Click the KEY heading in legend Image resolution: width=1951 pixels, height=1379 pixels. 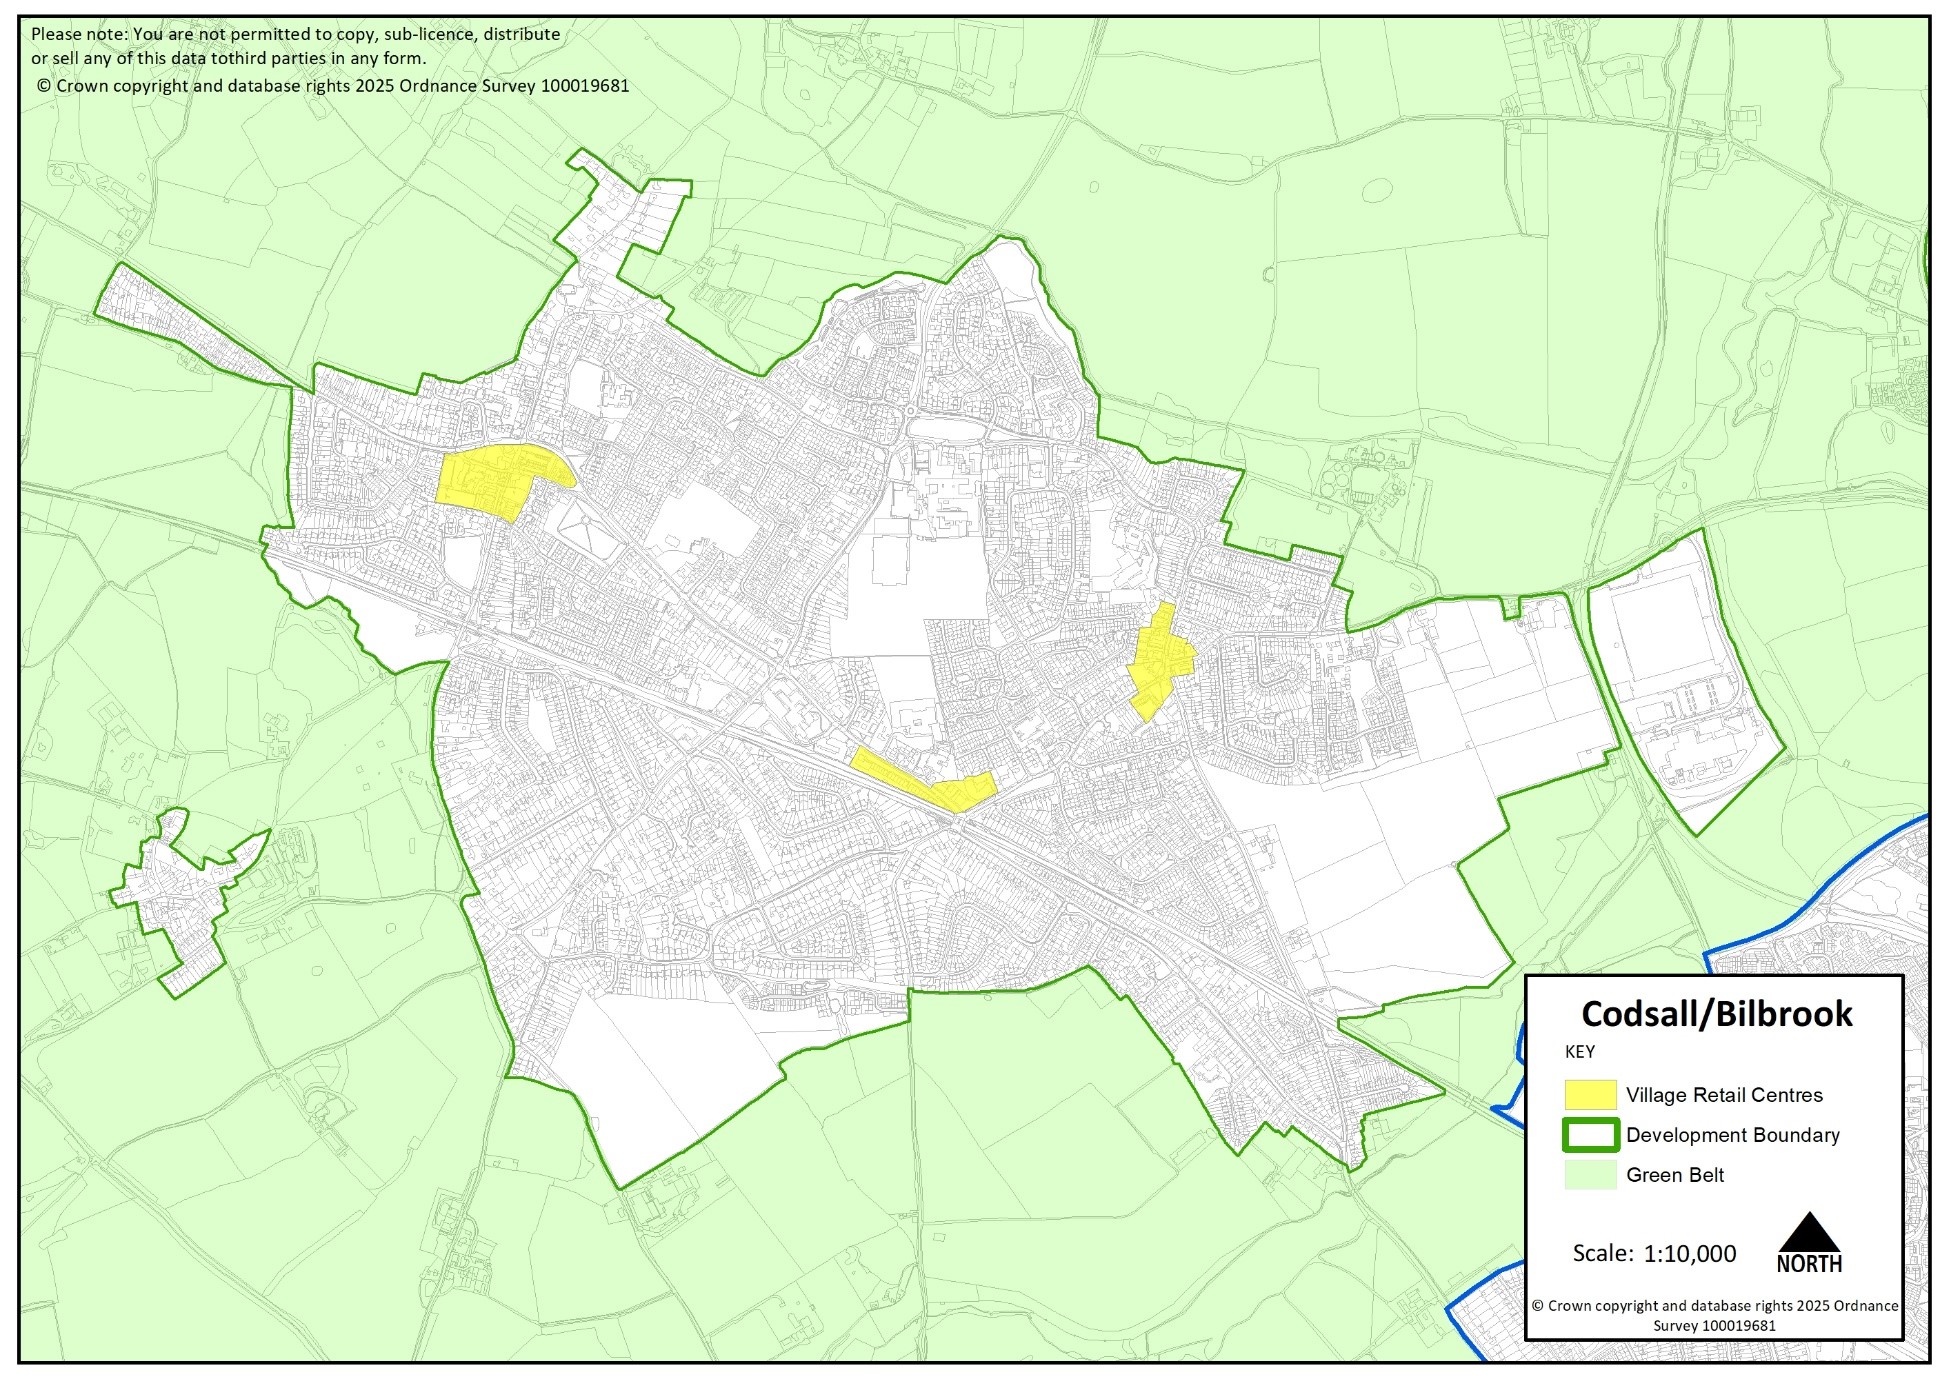pyautogui.click(x=1580, y=1052)
